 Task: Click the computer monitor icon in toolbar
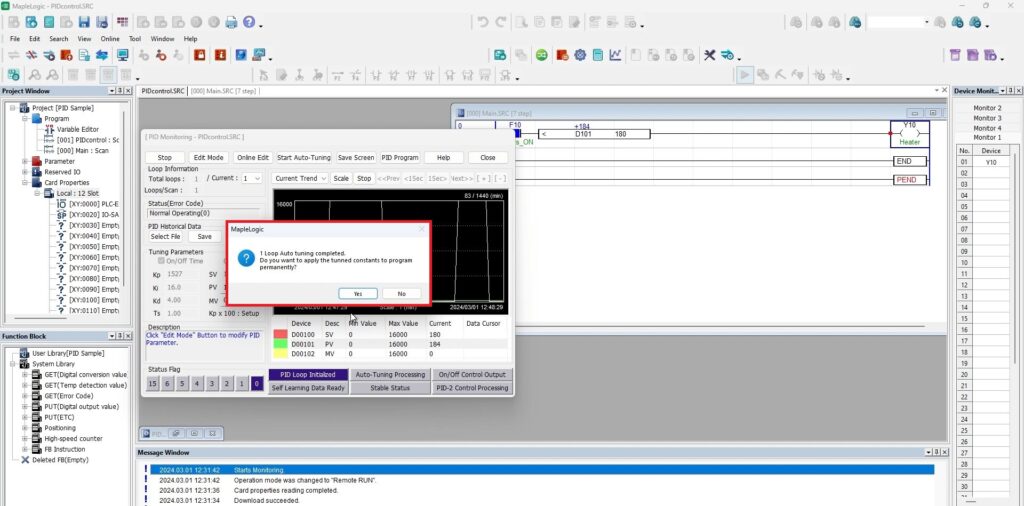click(122, 55)
